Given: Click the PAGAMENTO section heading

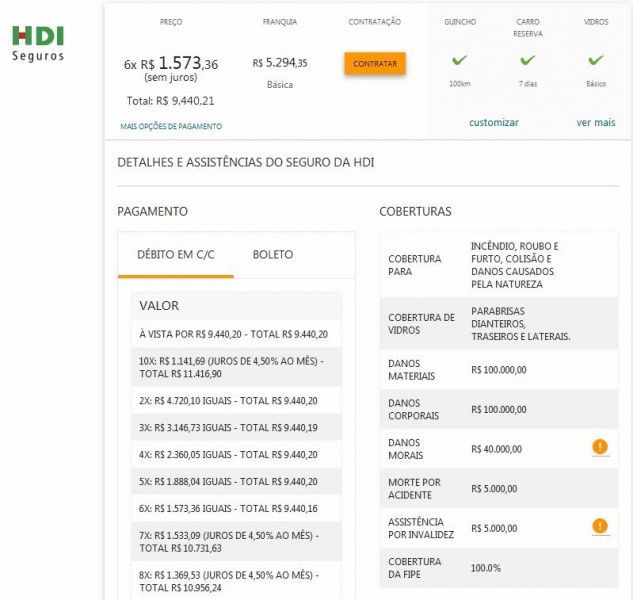Looking at the screenshot, I should tap(152, 212).
